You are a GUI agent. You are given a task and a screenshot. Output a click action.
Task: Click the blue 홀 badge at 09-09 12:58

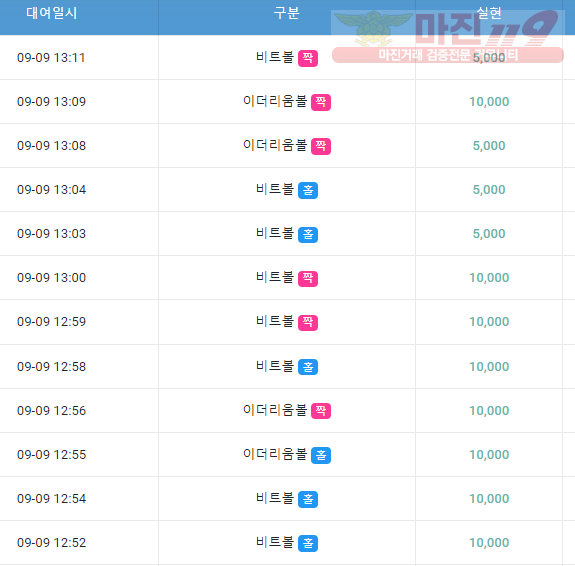[308, 367]
